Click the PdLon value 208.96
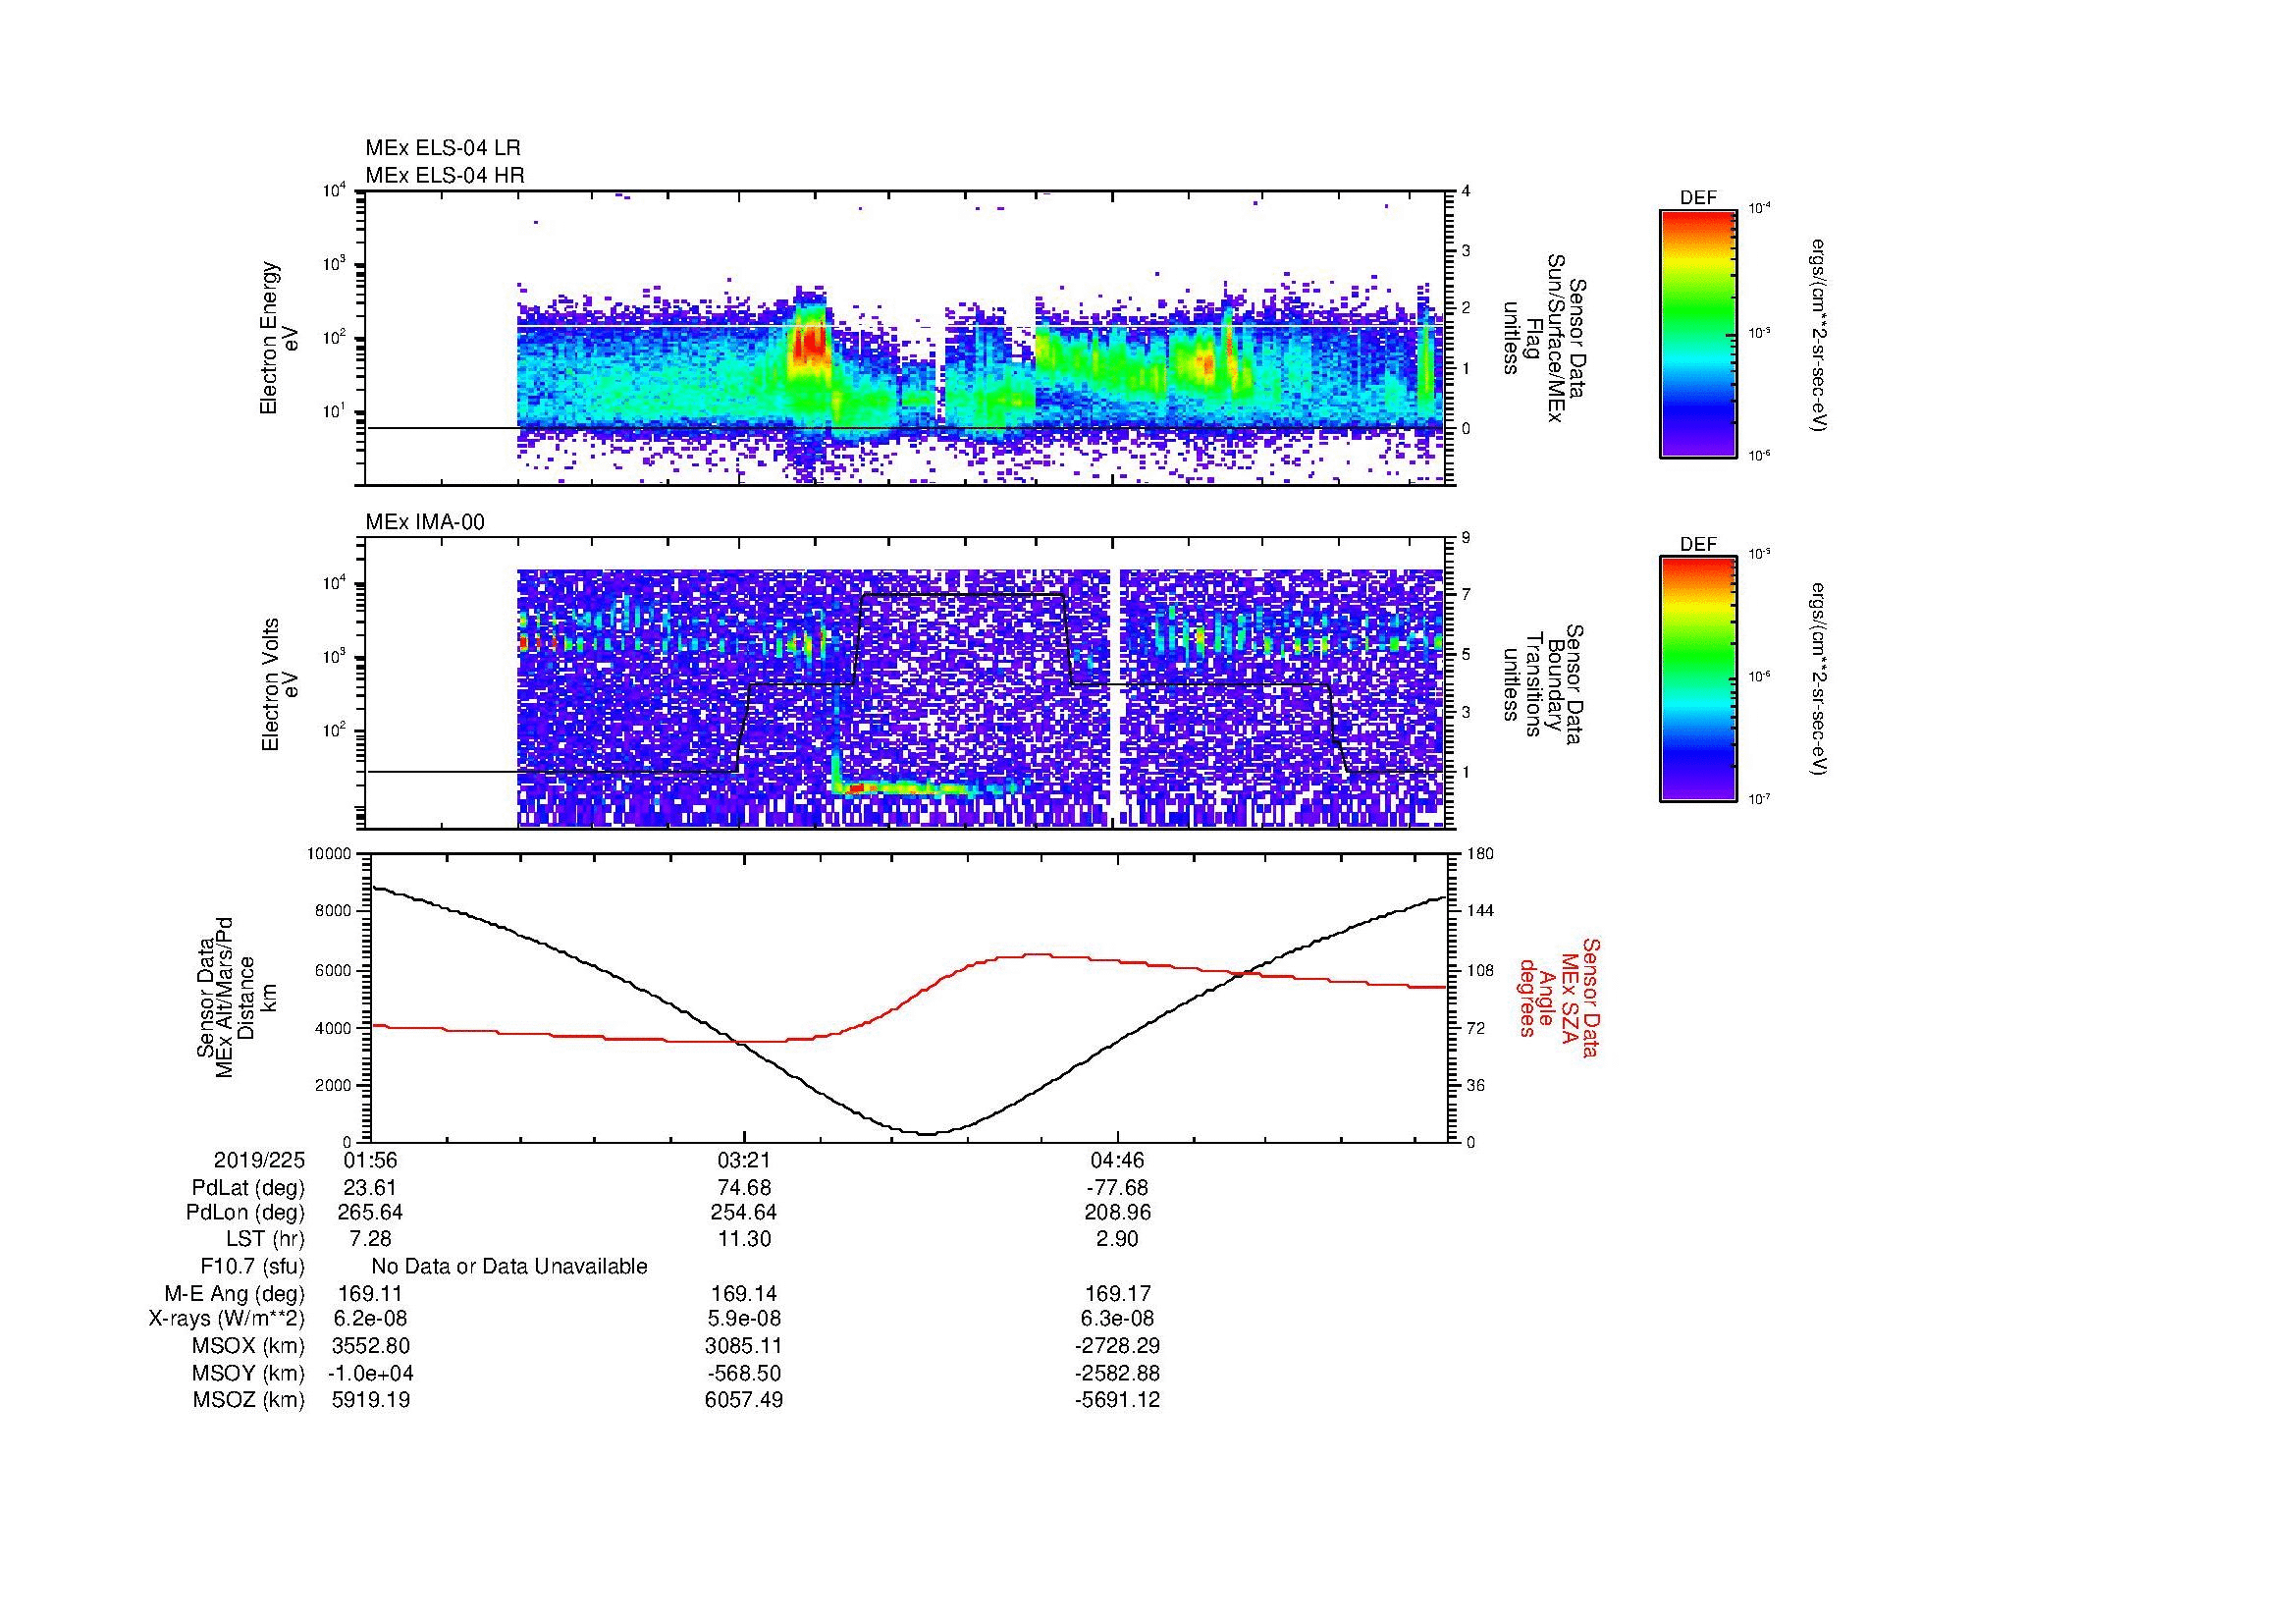Image resolution: width=2296 pixels, height=1623 pixels. tap(1117, 1213)
